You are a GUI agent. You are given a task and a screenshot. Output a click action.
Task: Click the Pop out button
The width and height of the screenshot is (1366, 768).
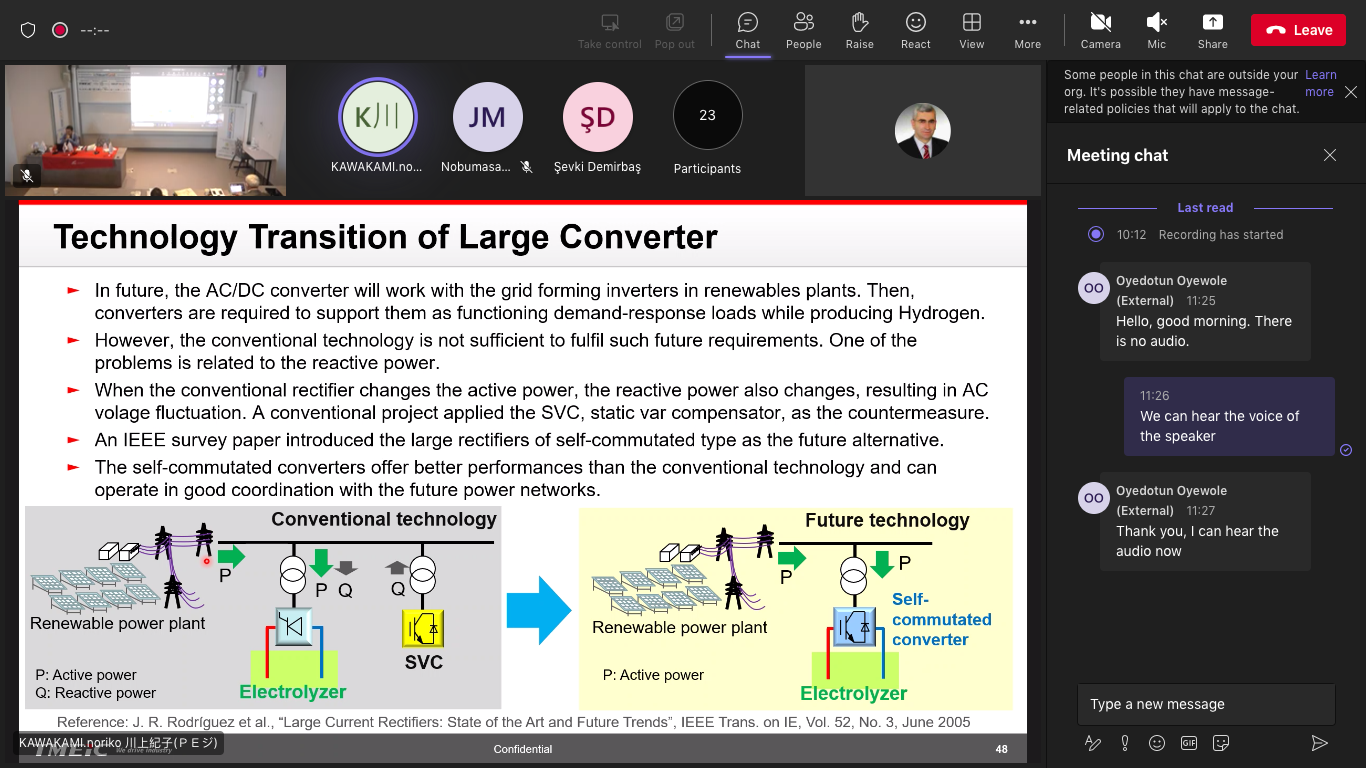click(674, 30)
